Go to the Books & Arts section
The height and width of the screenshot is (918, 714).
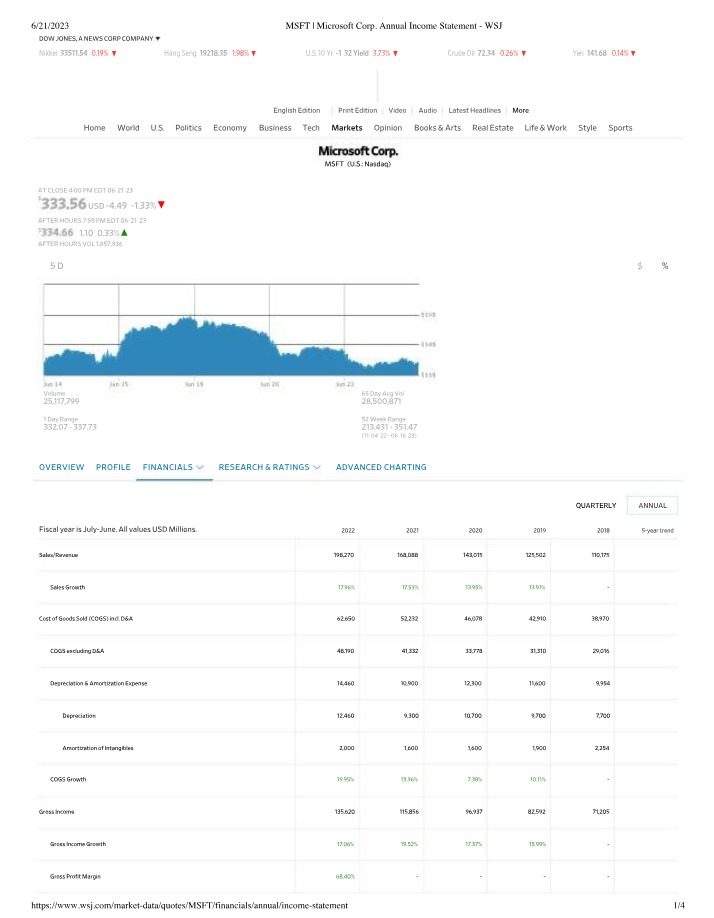coord(437,128)
